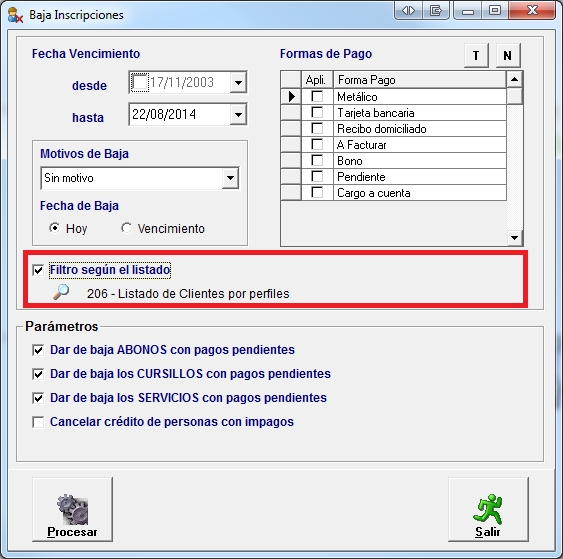Select the Recibo domiciliado row

click(393, 129)
